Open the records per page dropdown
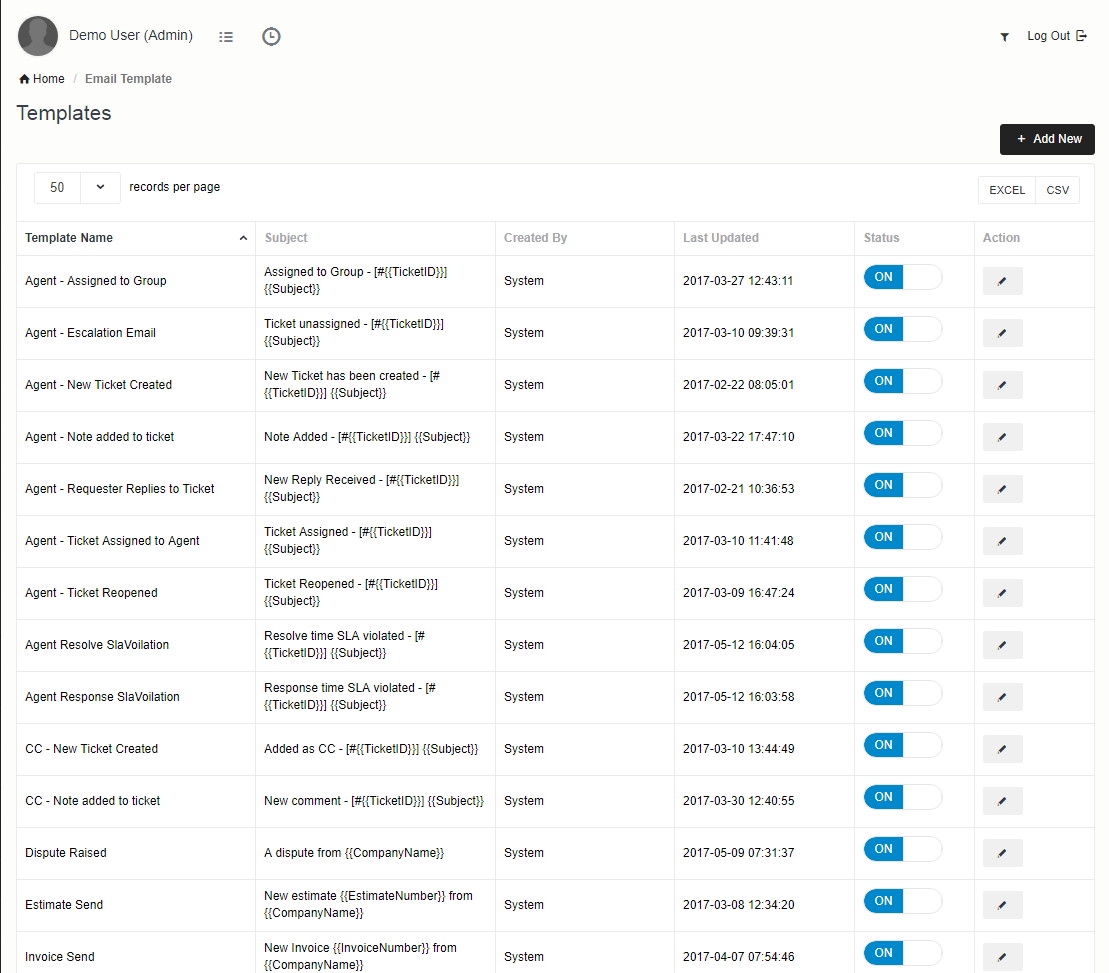The height and width of the screenshot is (973, 1109). (x=77, y=187)
